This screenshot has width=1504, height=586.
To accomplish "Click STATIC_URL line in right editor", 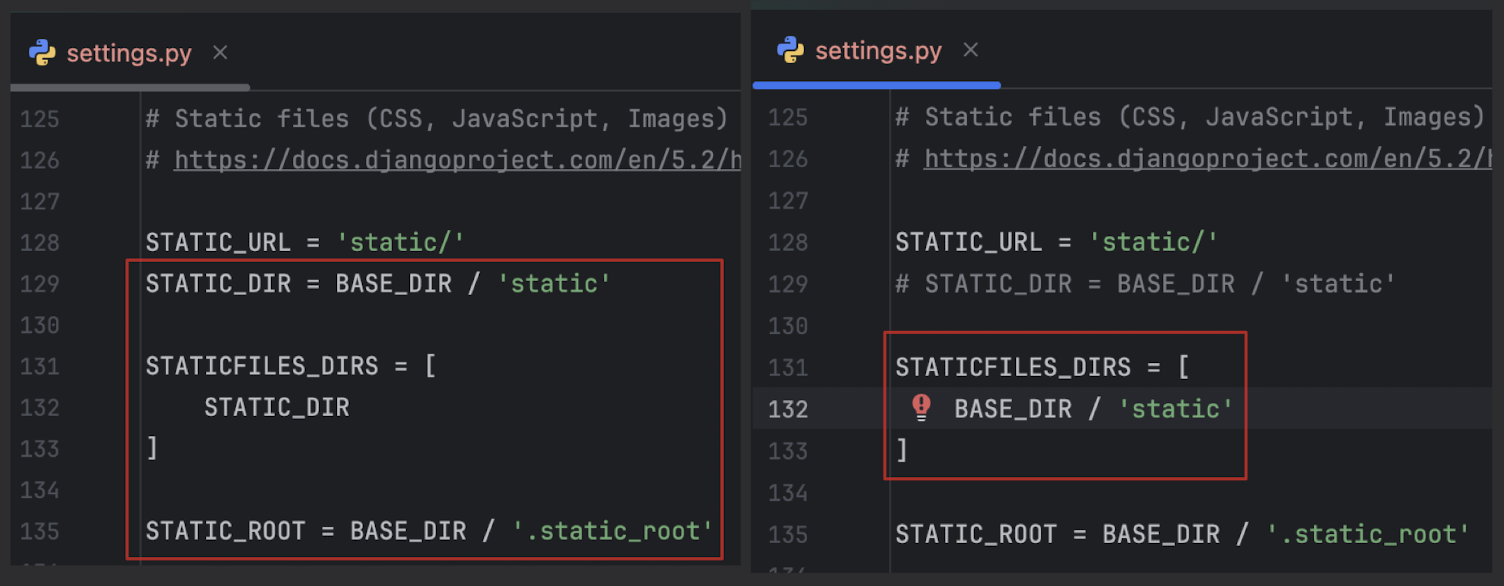I will [1057, 242].
